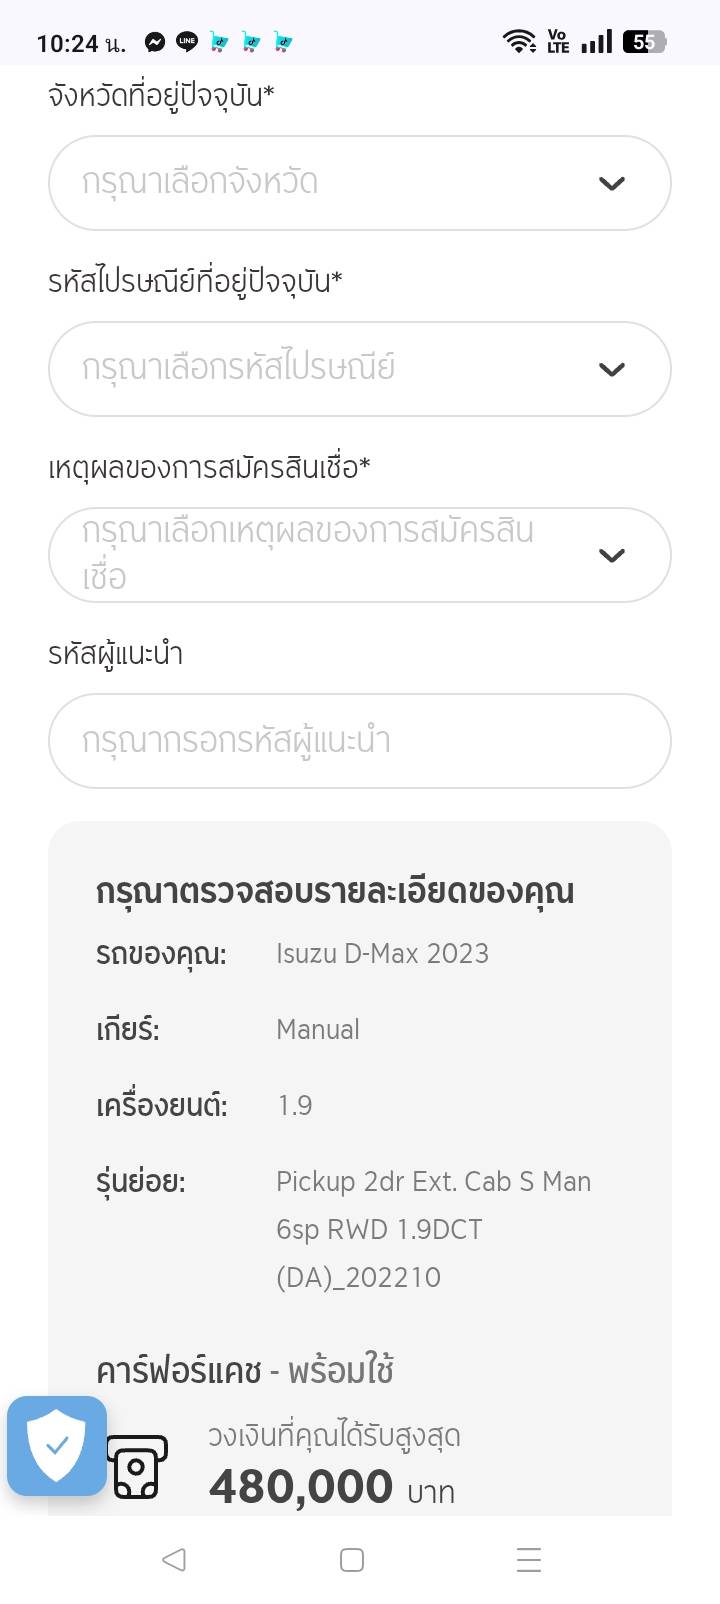This screenshot has height=1604, width=720.
Task: Tap the LINE notification icon in status bar
Action: [x=187, y=42]
